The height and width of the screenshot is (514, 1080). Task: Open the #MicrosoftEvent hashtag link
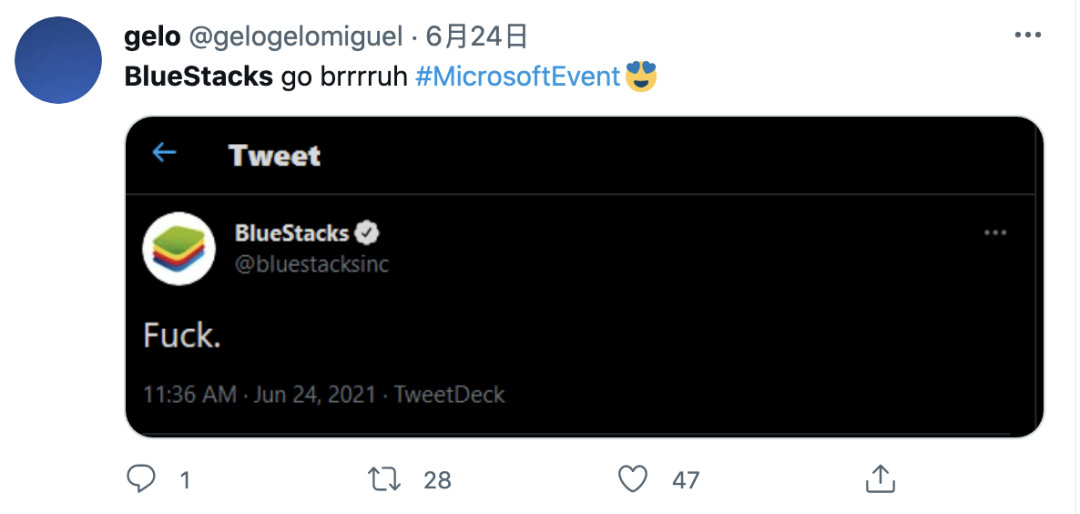[x=519, y=76]
